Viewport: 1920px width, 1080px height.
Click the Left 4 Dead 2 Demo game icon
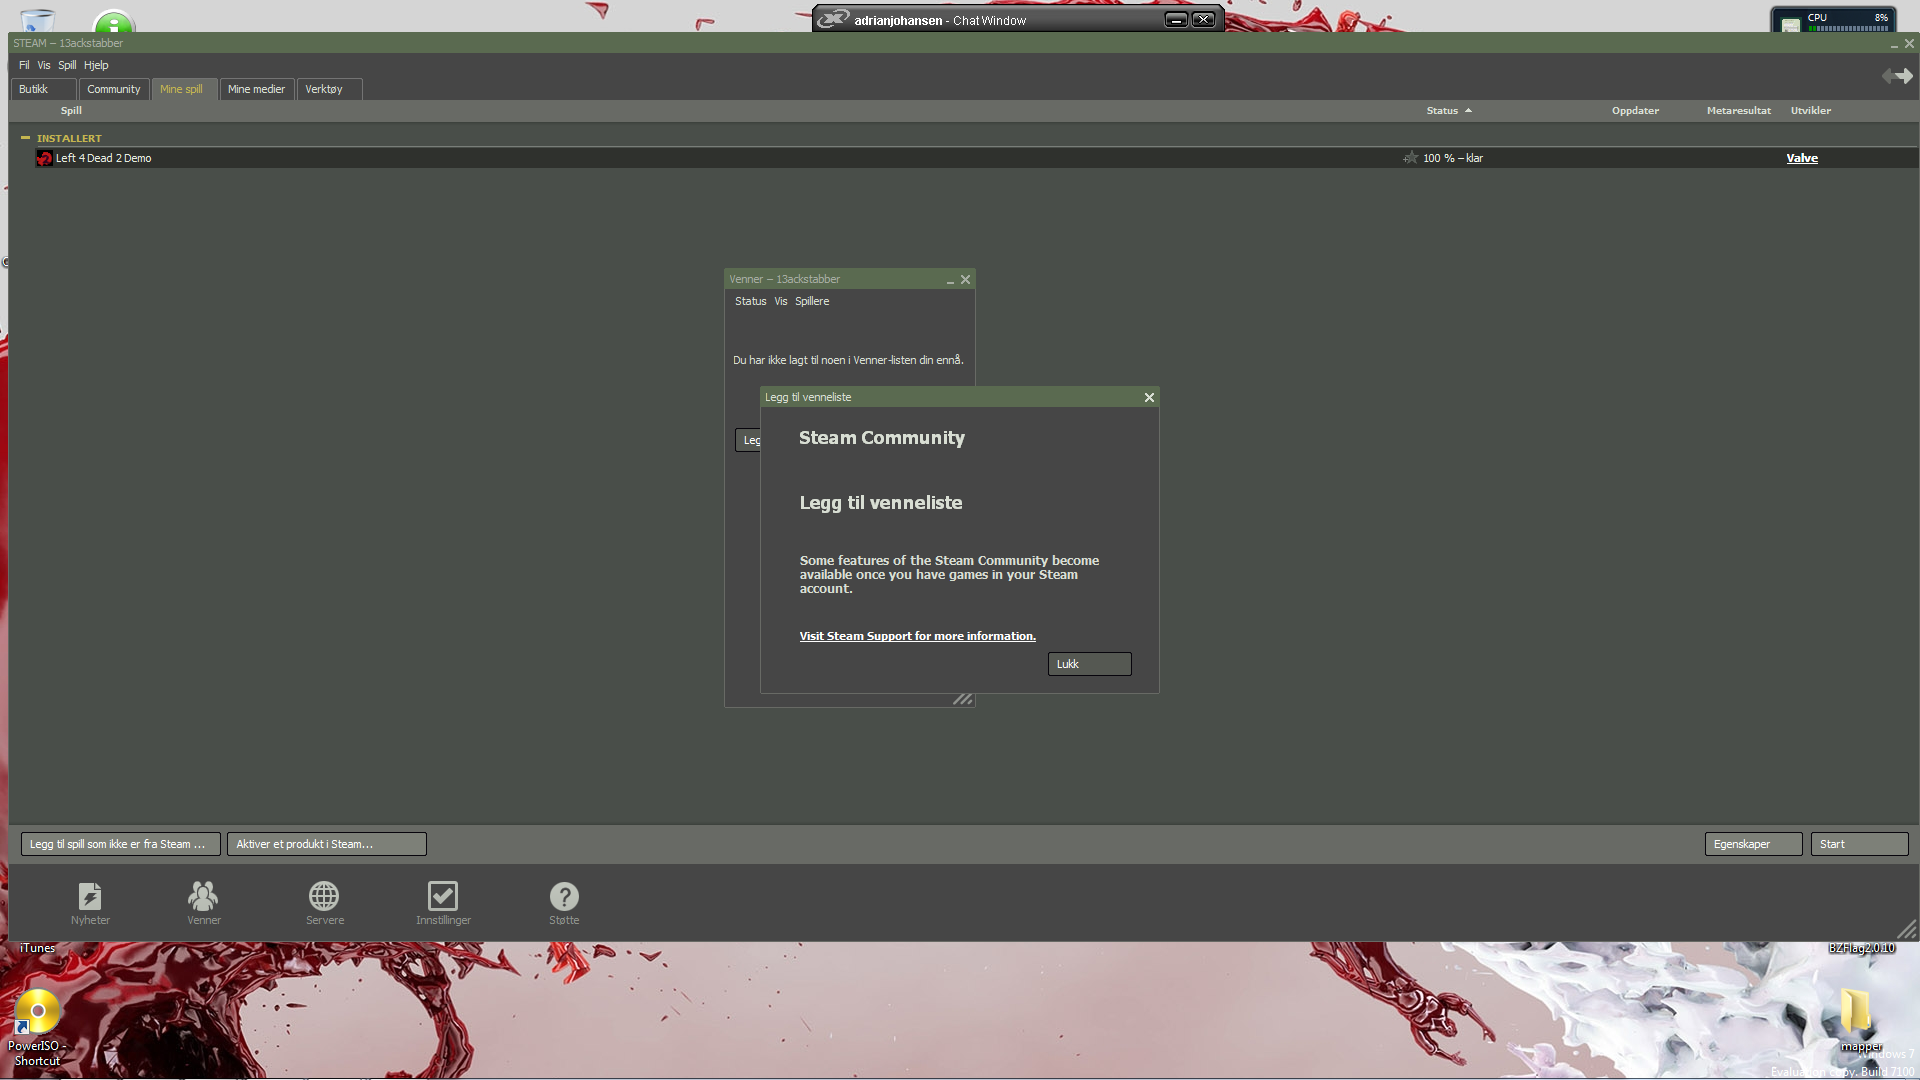coord(44,158)
